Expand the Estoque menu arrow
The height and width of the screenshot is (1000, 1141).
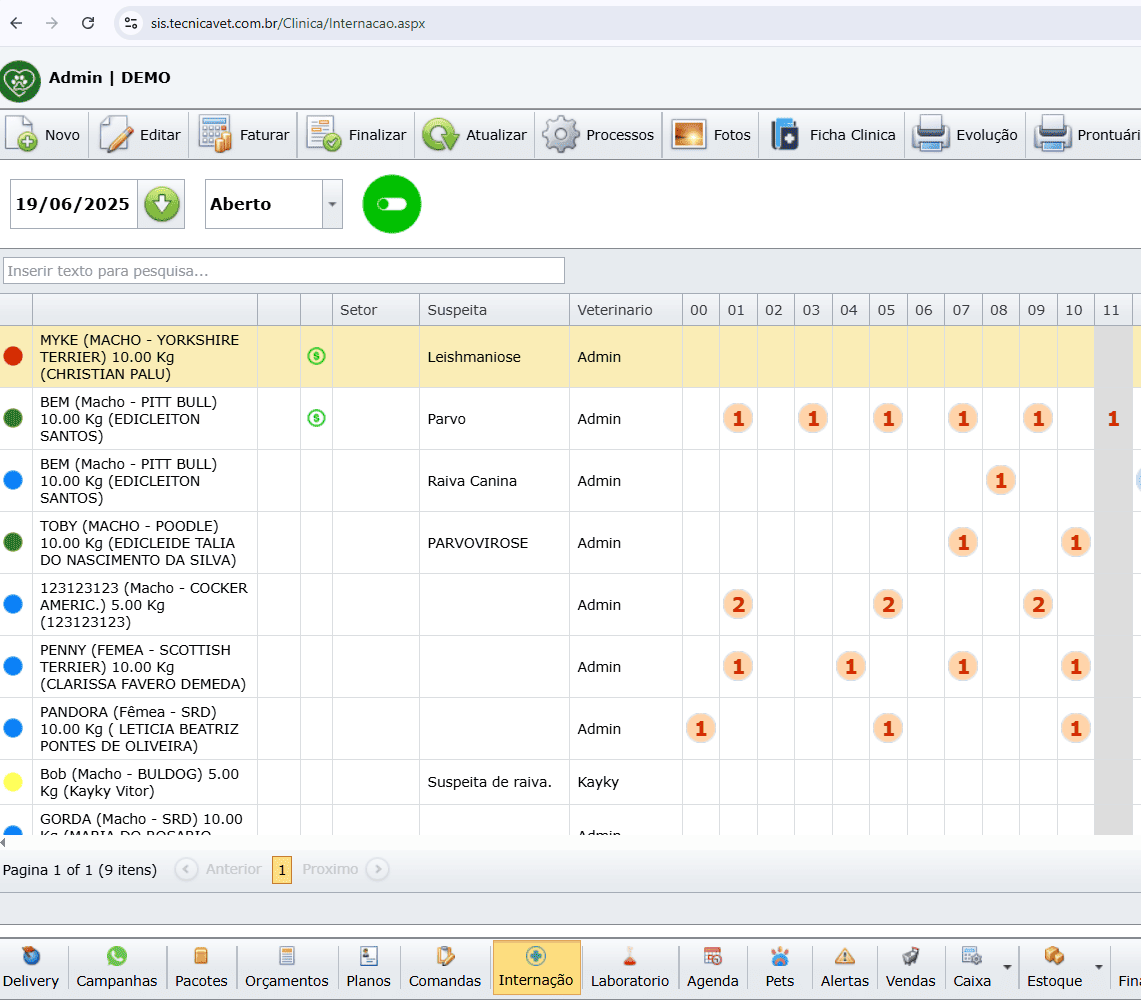click(x=1099, y=967)
